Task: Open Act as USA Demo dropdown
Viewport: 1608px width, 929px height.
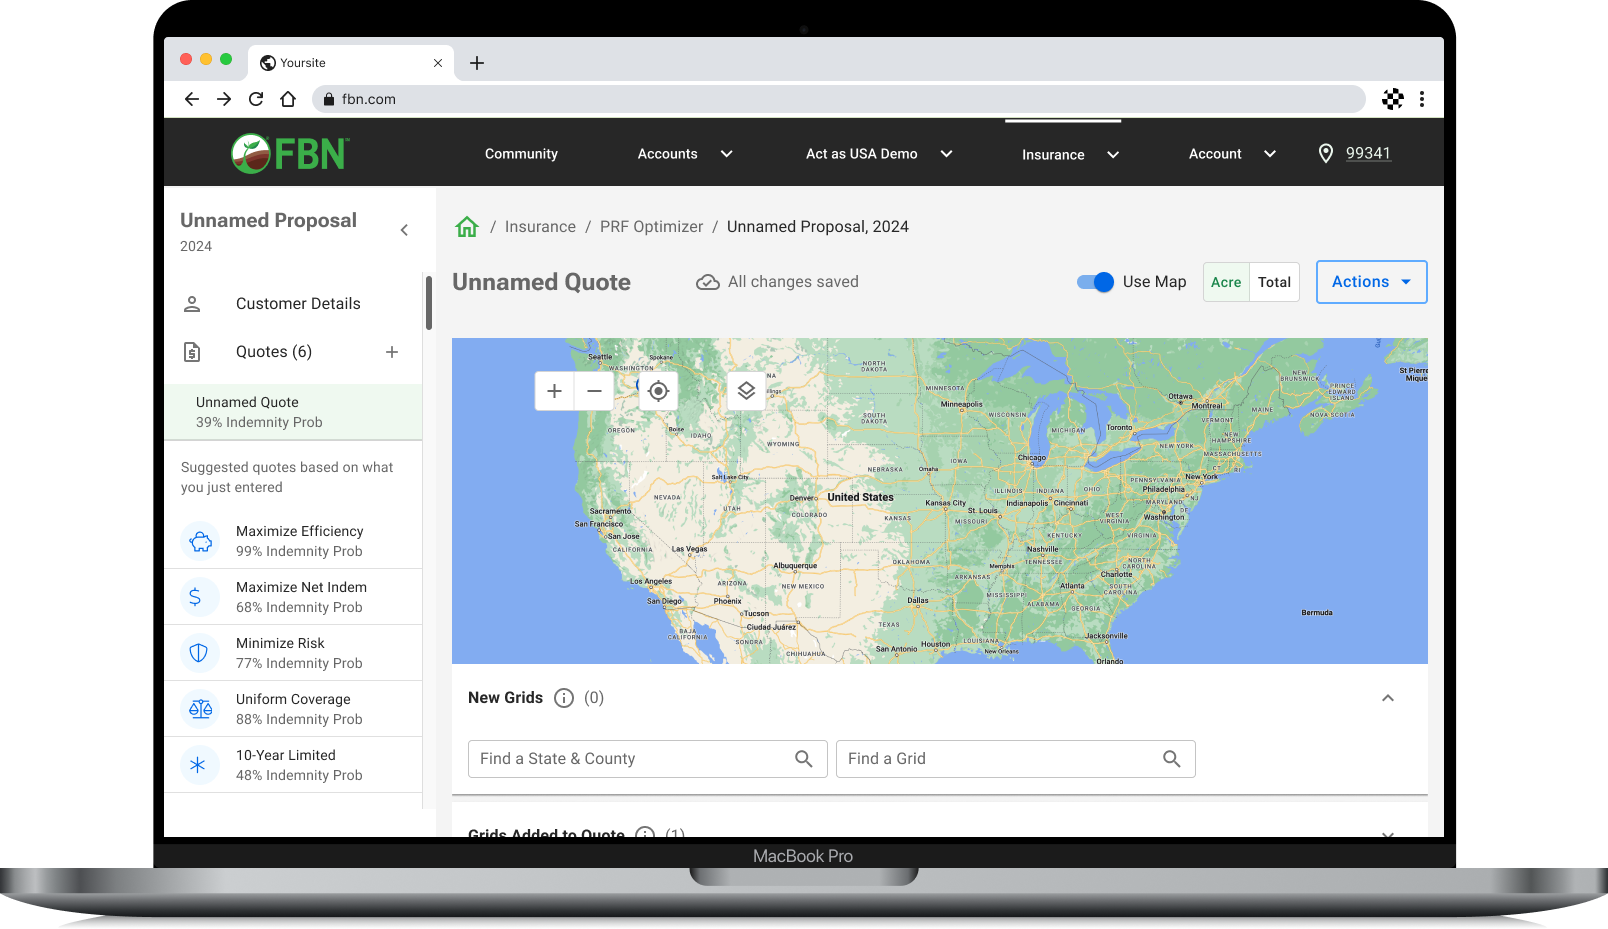Action: pyautogui.click(x=879, y=154)
